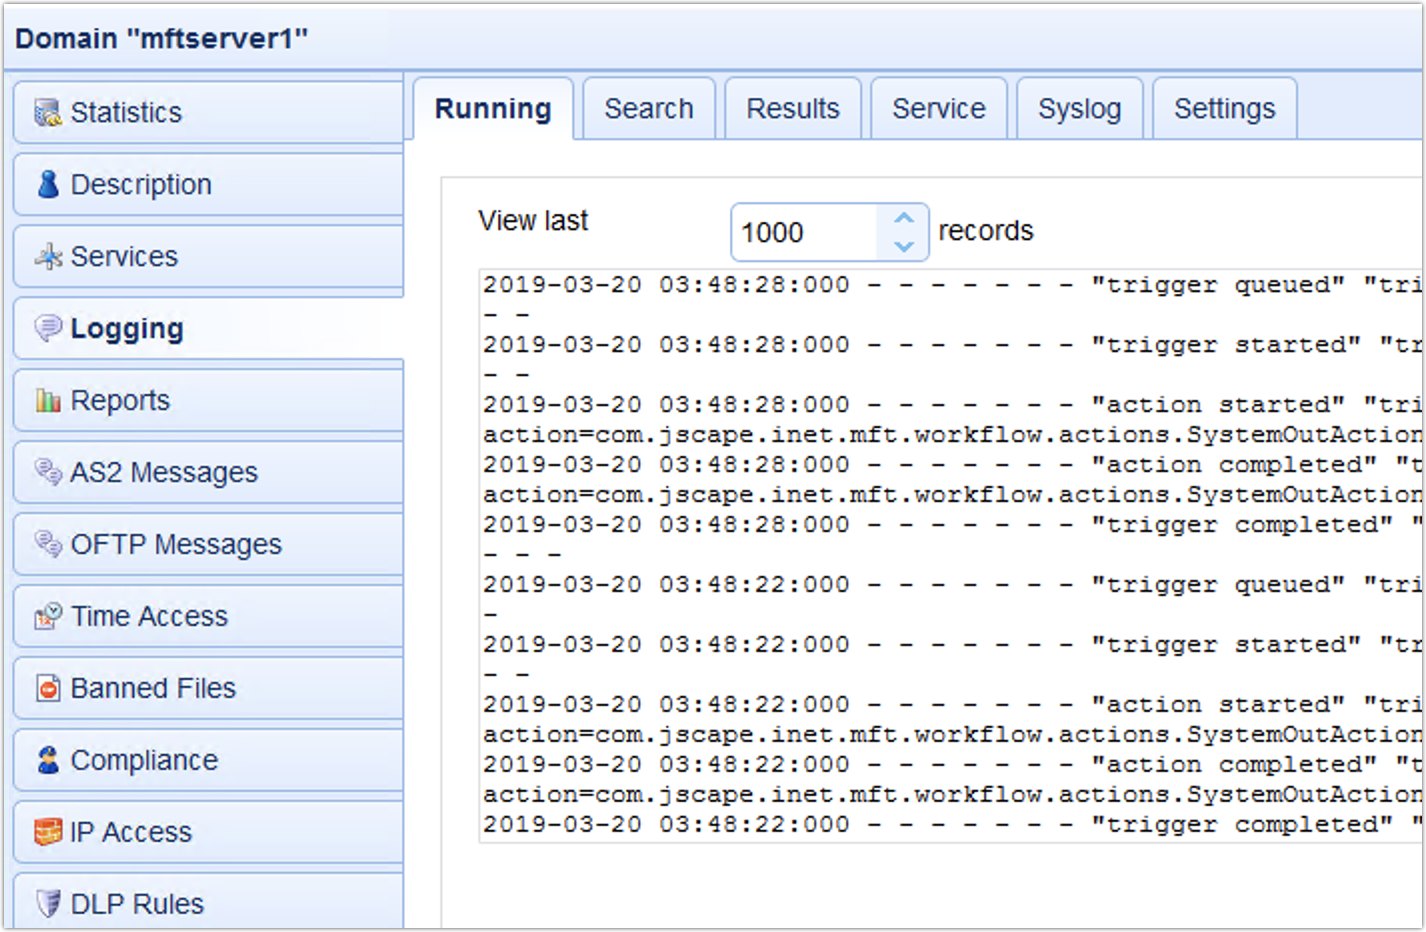This screenshot has height=932, width=1426.
Task: Click the Services sidebar icon
Action: coord(47,257)
